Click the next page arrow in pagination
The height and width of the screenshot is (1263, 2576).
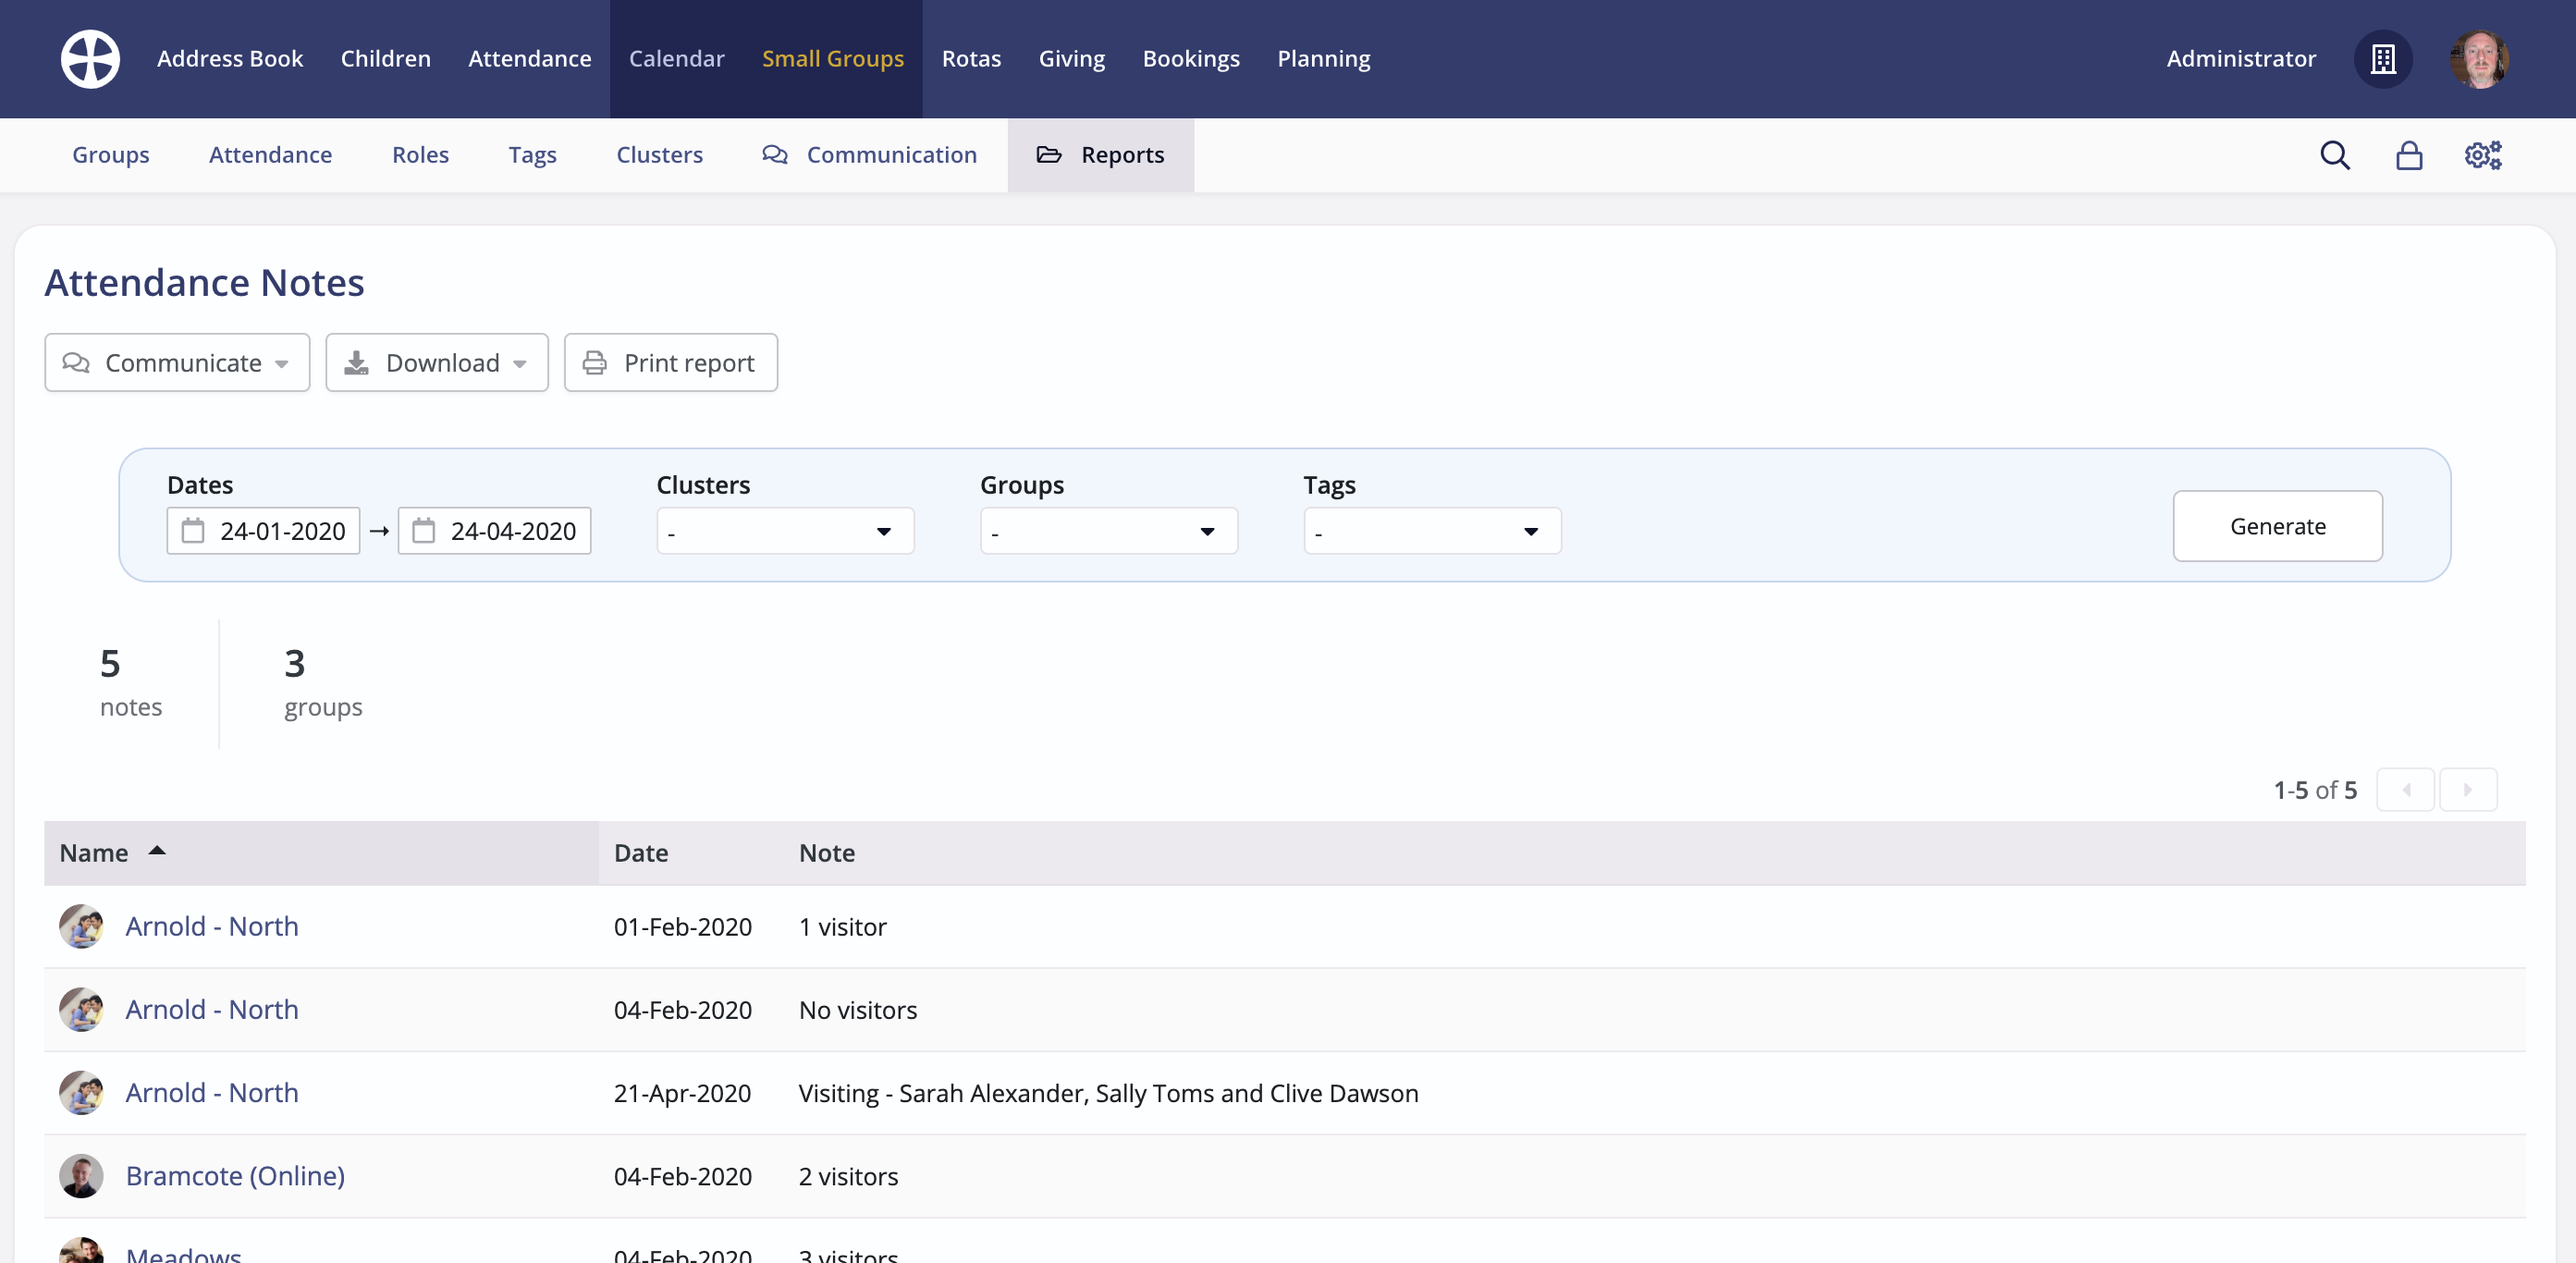click(x=2468, y=790)
